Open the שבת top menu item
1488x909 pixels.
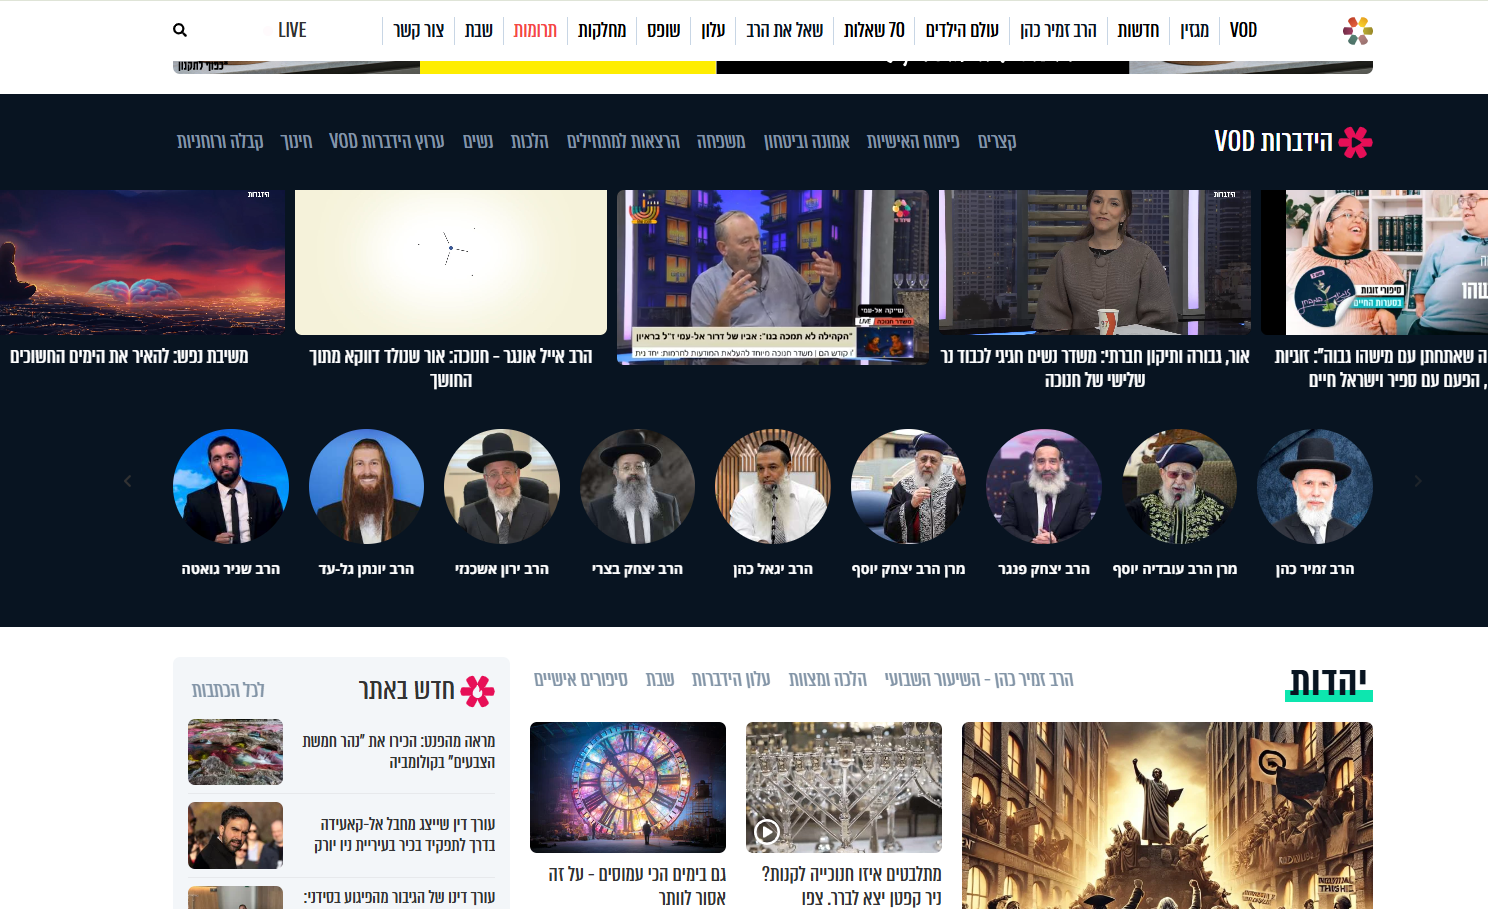[479, 30]
